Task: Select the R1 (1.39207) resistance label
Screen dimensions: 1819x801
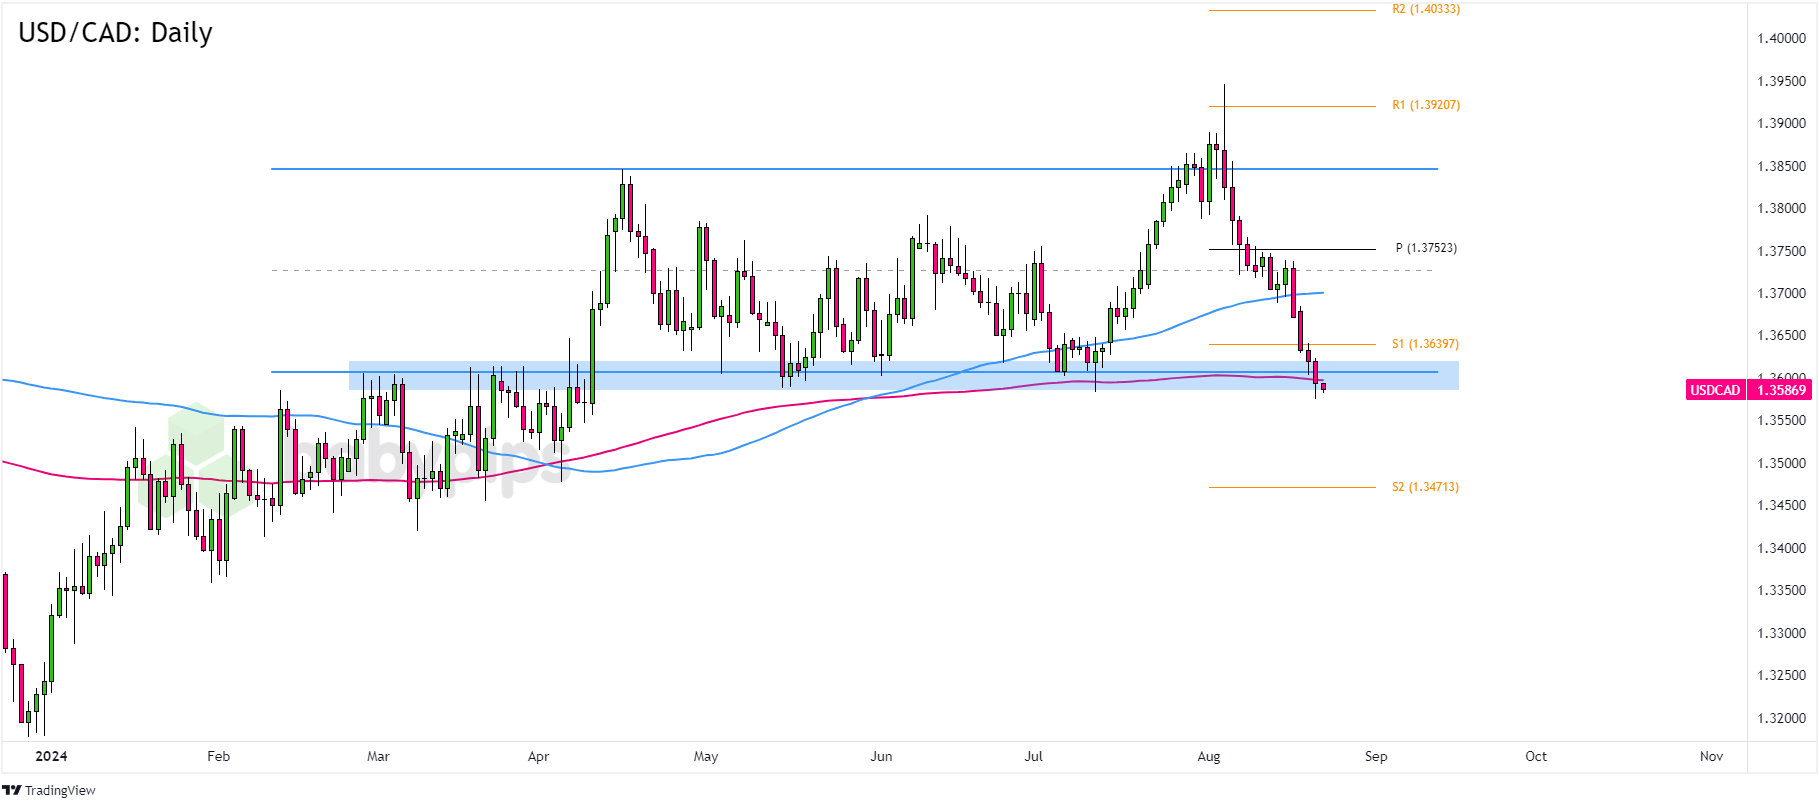Action: pos(1425,105)
